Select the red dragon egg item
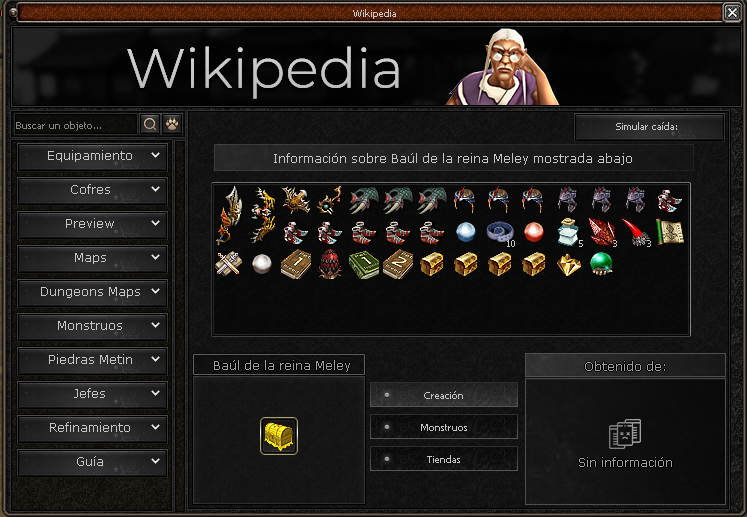The image size is (747, 517). 330,264
